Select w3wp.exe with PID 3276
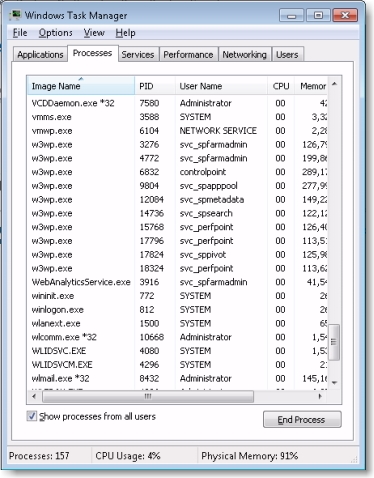Screen dimensions: 374x478 click(177, 145)
